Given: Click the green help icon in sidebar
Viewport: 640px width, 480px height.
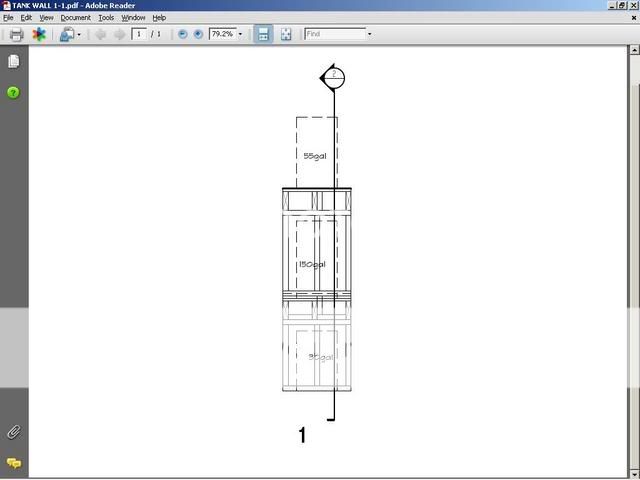Looking at the screenshot, I should [x=13, y=92].
